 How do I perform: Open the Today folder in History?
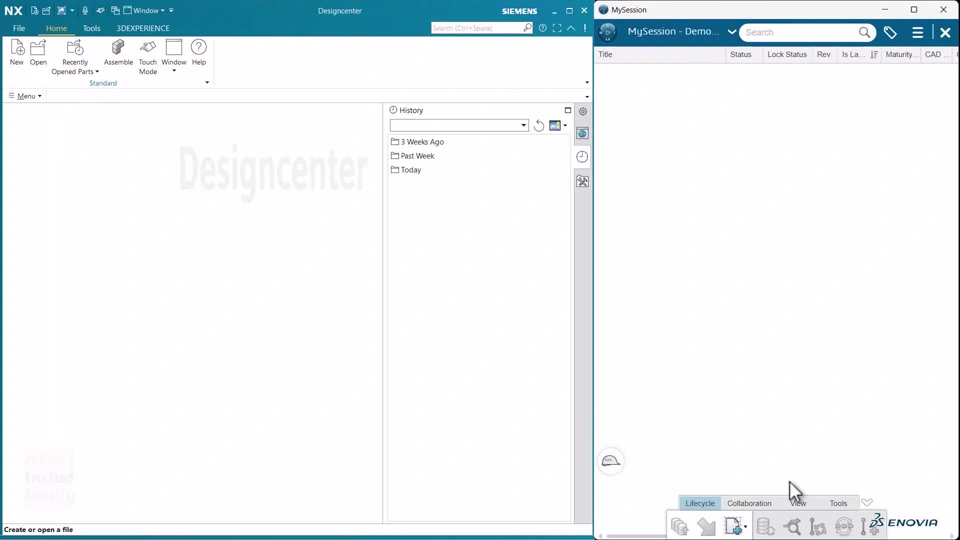[406, 170]
